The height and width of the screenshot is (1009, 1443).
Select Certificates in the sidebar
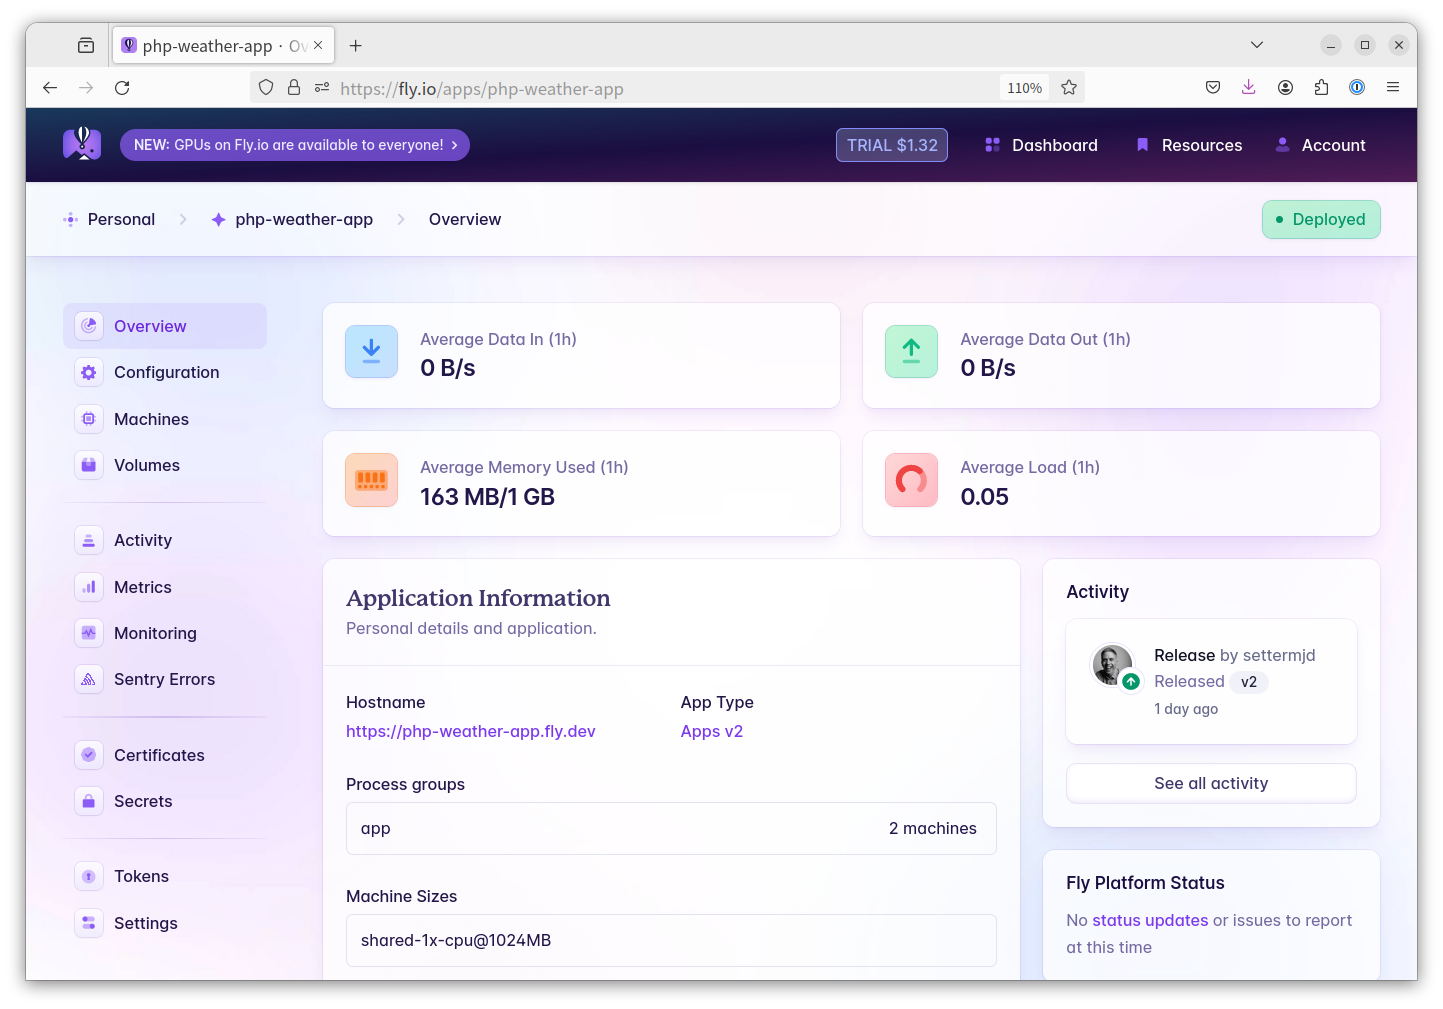click(x=165, y=755)
